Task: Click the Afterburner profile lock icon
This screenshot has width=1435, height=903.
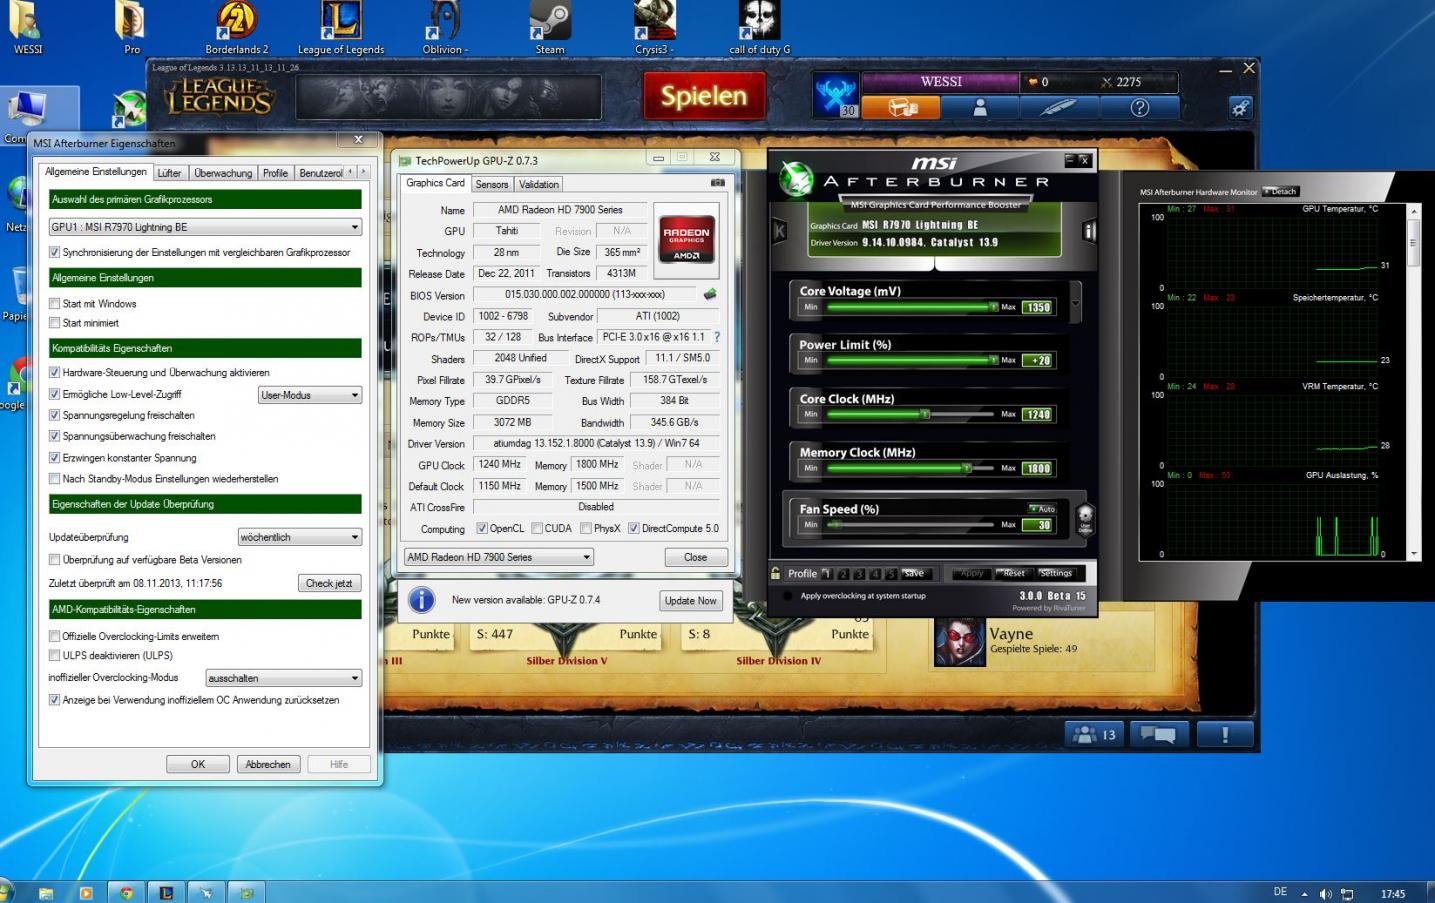Action: (775, 573)
